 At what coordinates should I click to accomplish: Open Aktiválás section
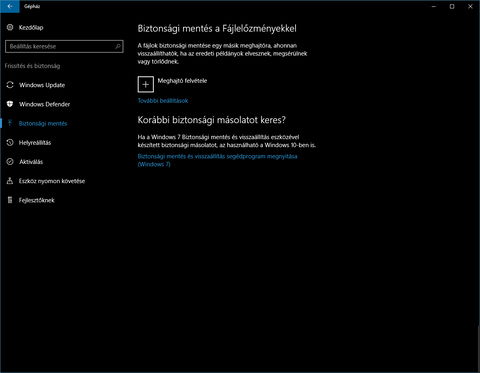[x=31, y=162]
